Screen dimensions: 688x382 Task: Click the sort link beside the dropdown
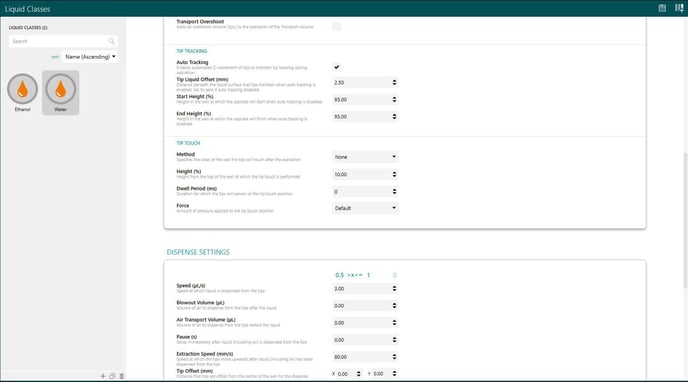click(55, 57)
